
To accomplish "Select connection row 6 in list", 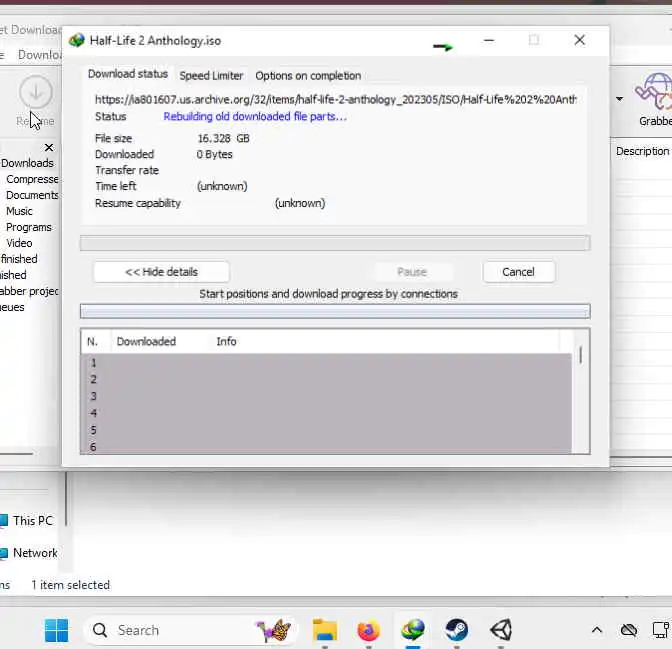I will tap(326, 446).
